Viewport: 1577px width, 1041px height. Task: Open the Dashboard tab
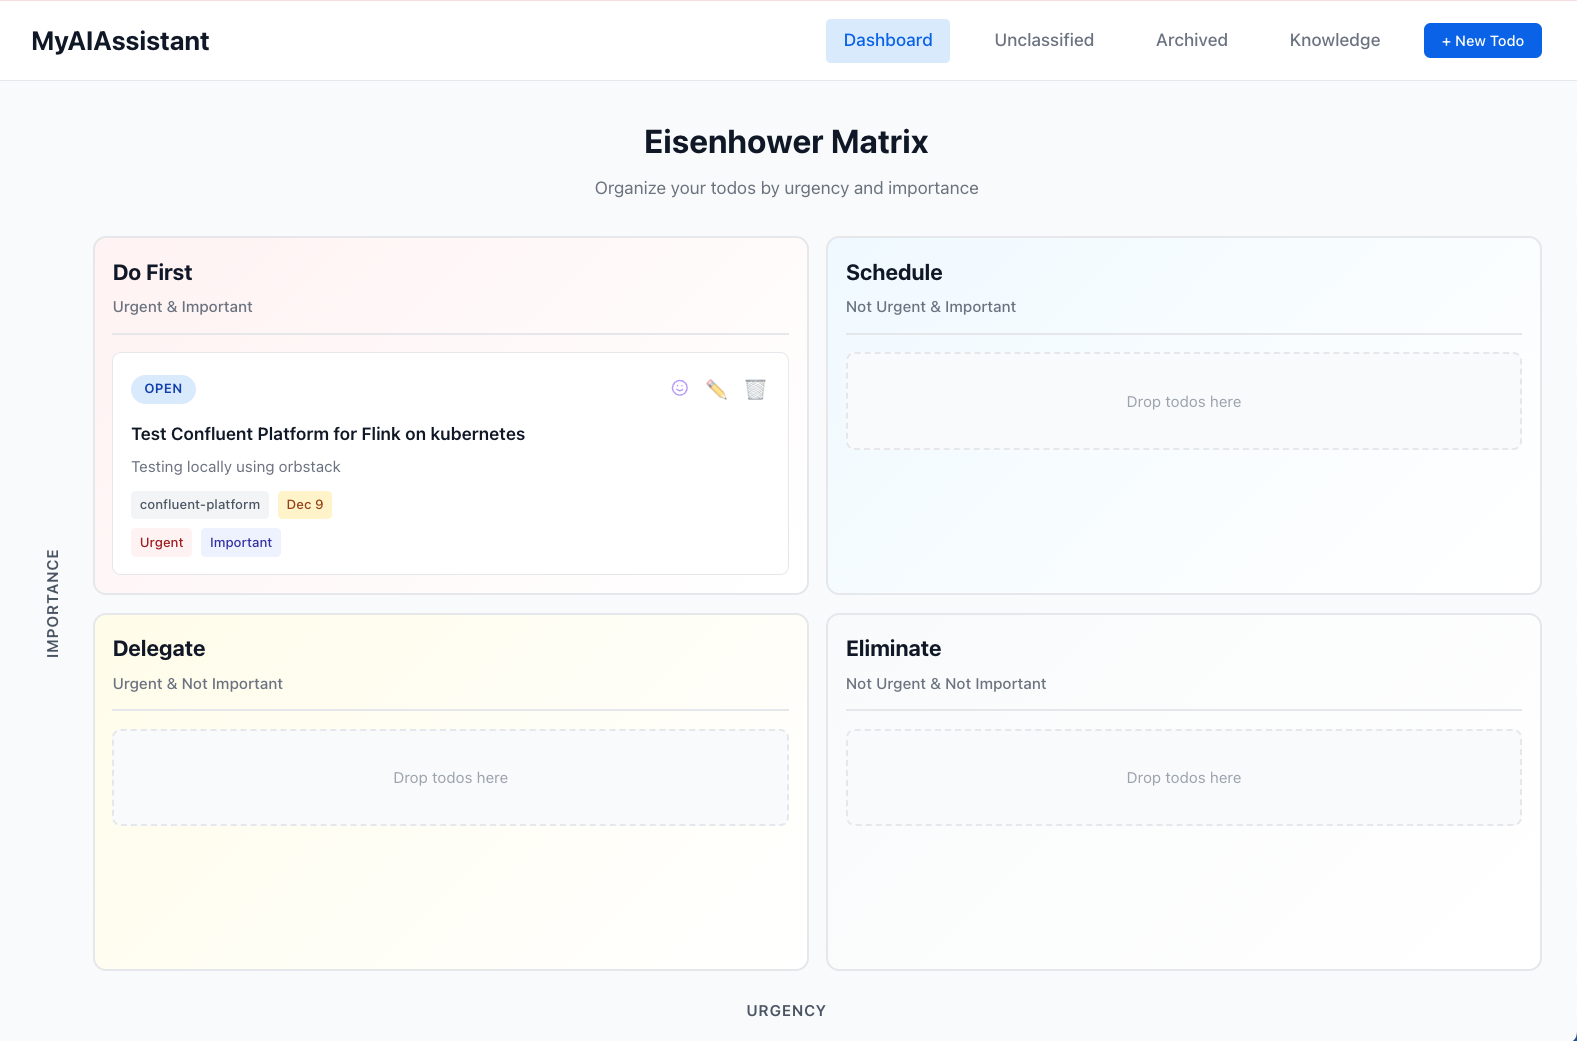click(887, 41)
